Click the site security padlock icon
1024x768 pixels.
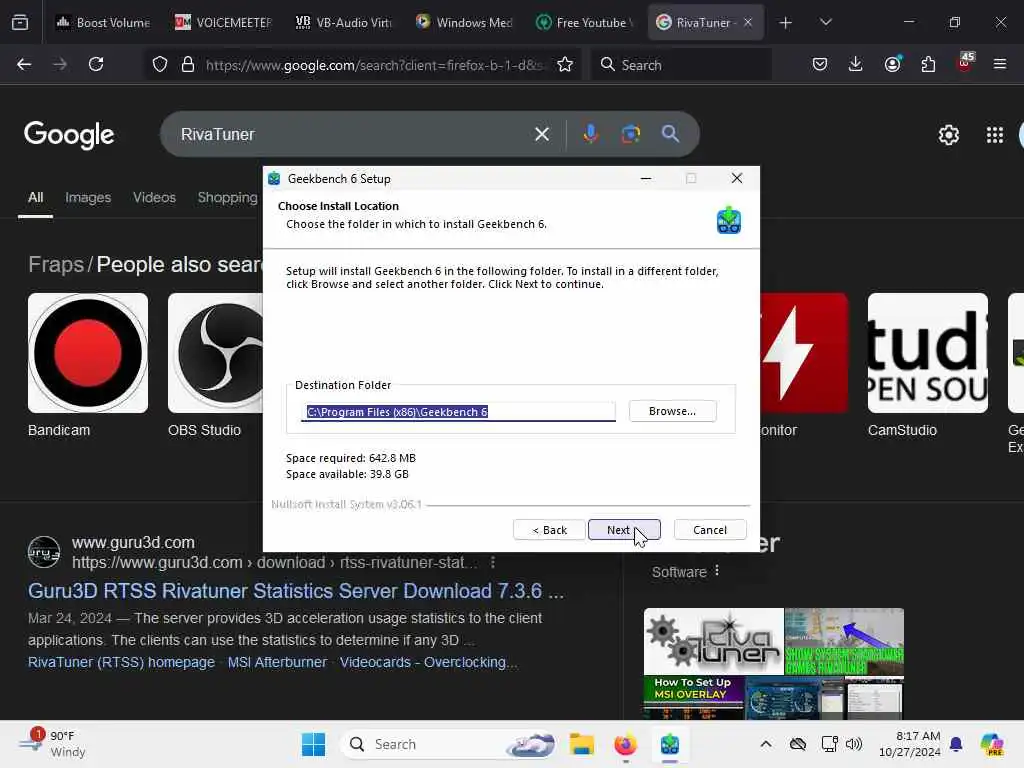(188, 64)
